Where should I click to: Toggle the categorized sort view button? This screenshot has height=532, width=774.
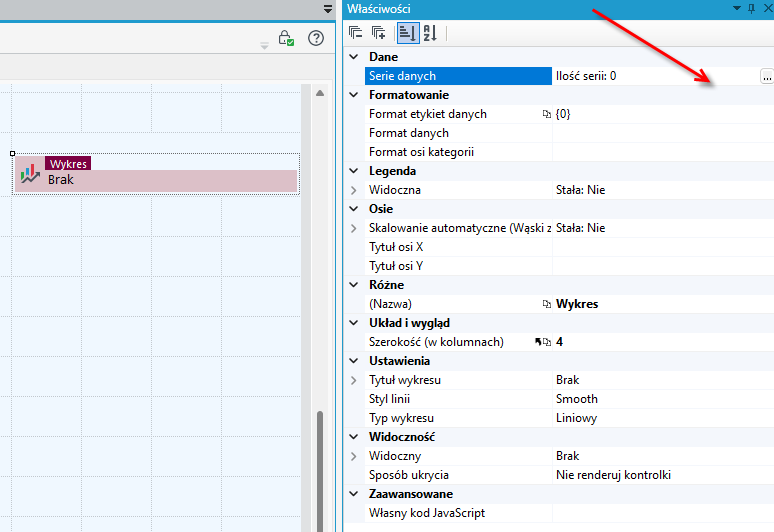point(408,33)
